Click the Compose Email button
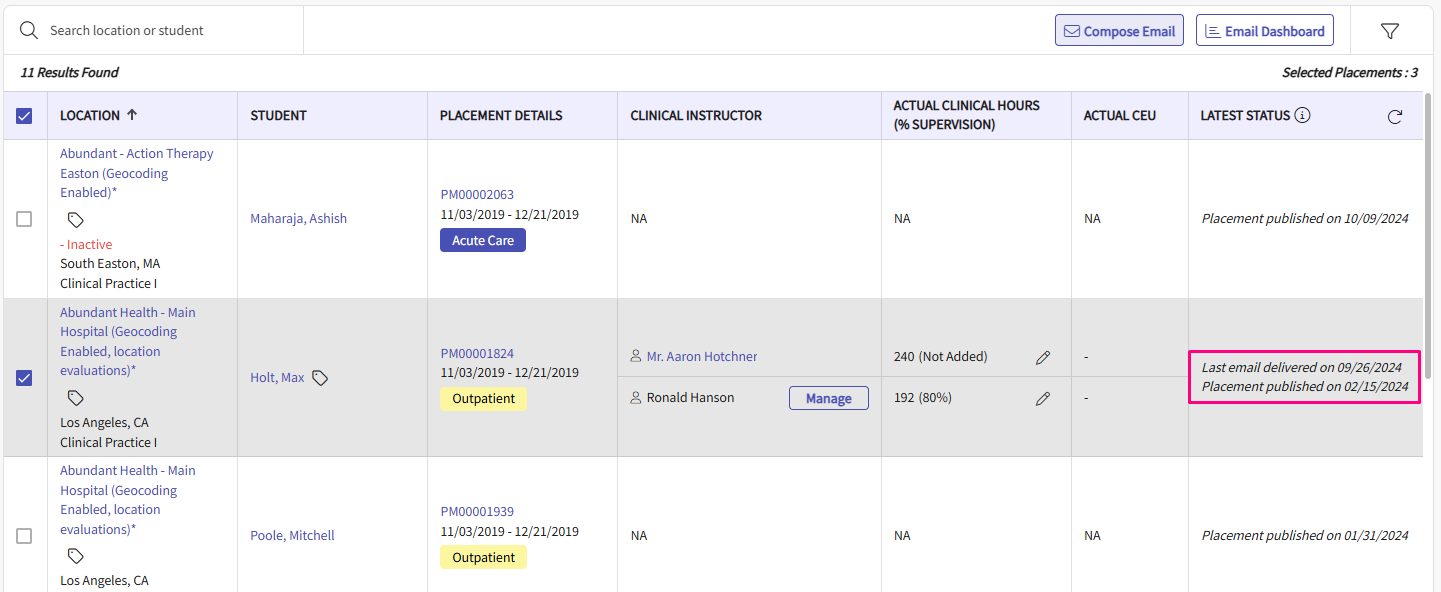Viewport: 1441px width, 592px height. coord(1119,31)
